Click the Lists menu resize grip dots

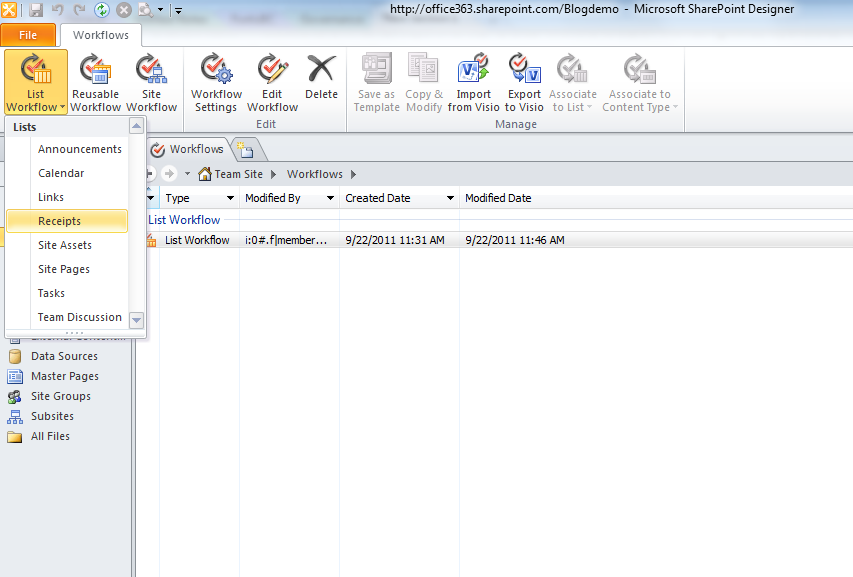[75, 333]
